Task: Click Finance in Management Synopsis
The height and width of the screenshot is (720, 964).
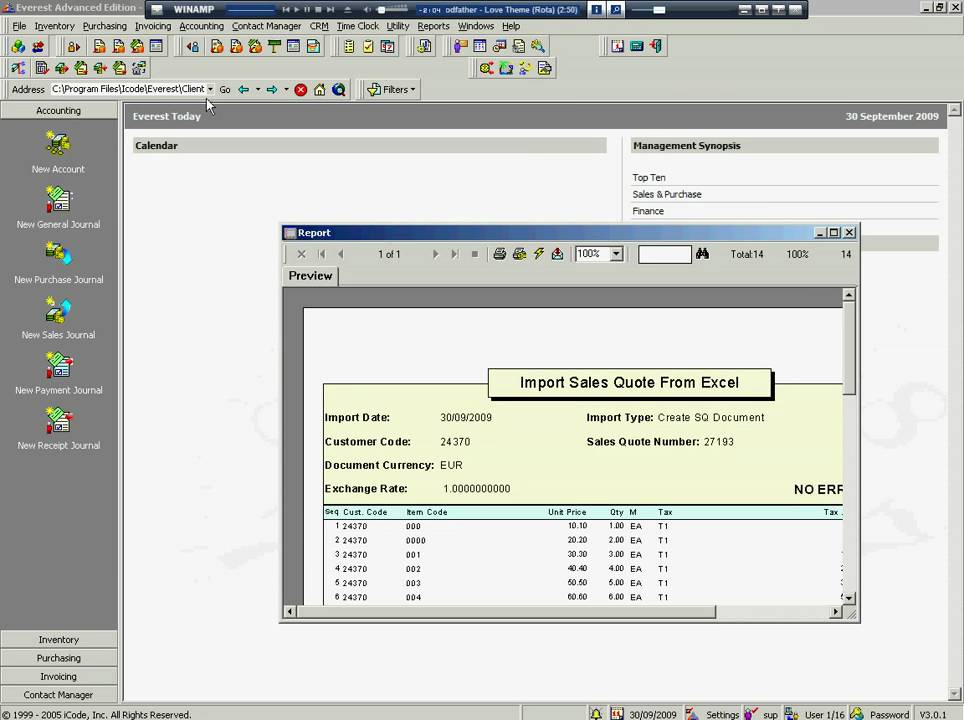Action: 648,211
